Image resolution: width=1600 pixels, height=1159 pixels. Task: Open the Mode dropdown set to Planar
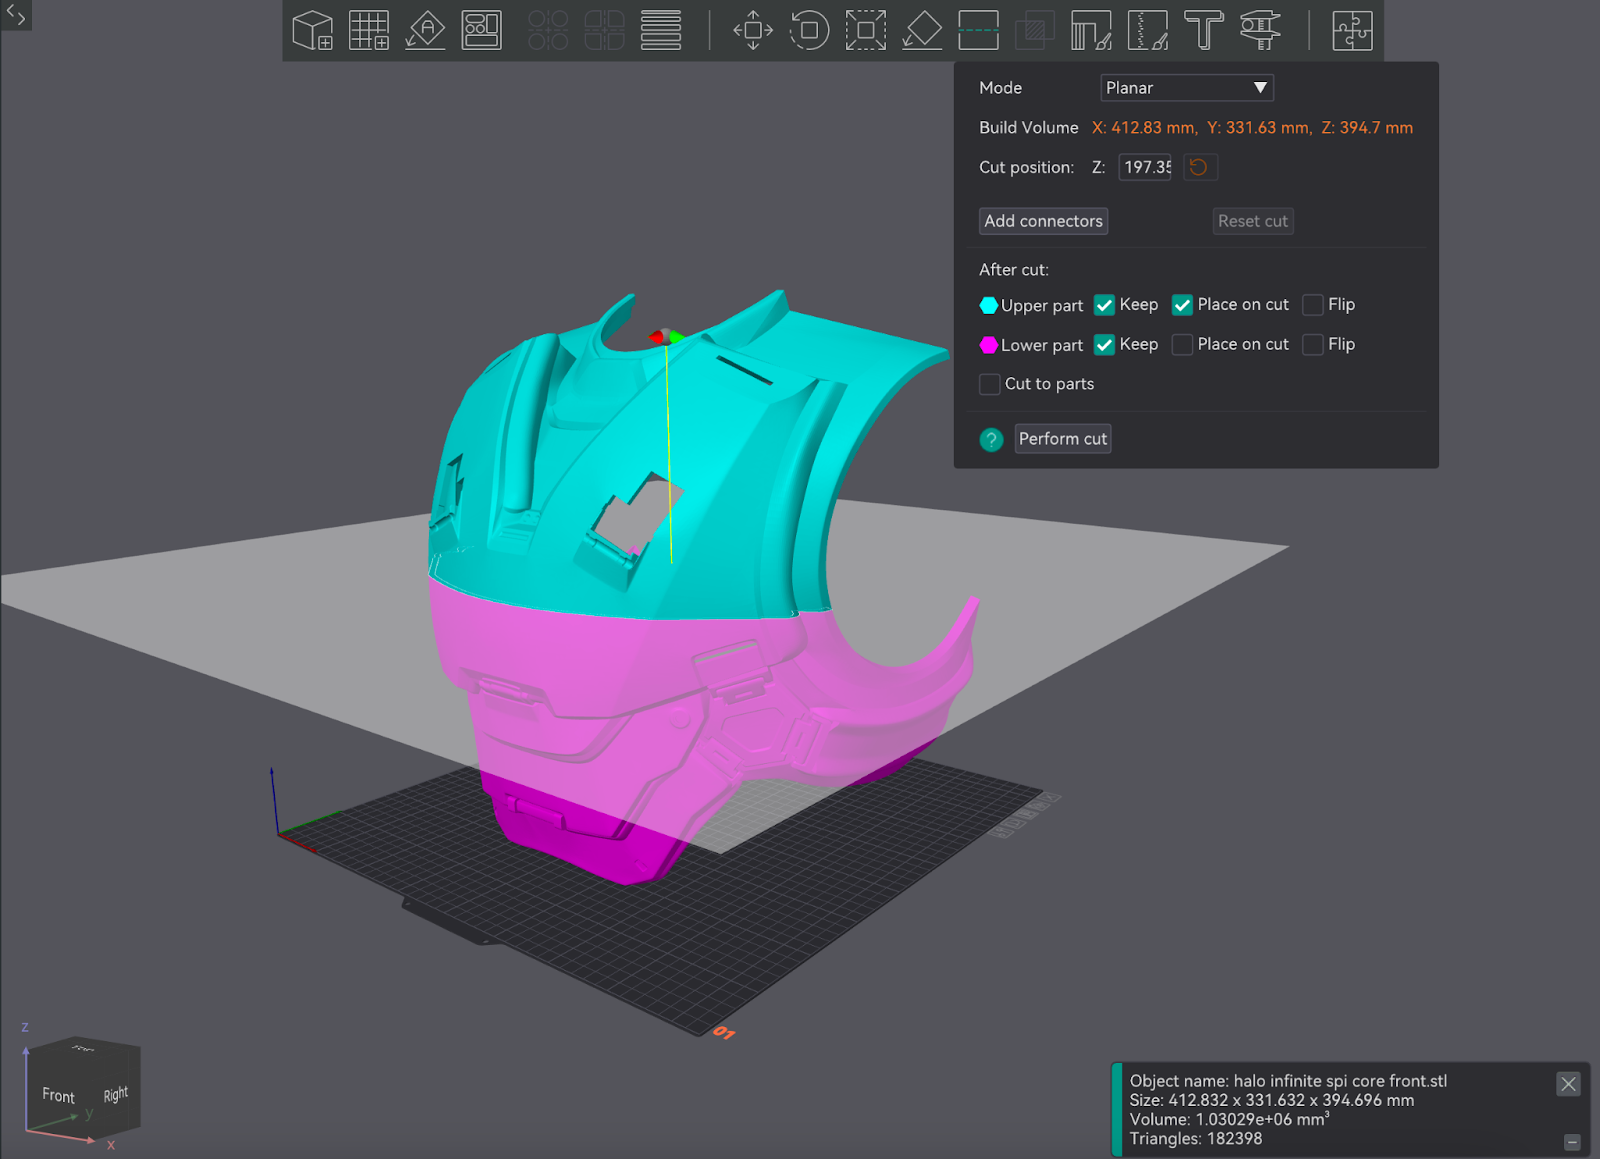[x=1186, y=88]
